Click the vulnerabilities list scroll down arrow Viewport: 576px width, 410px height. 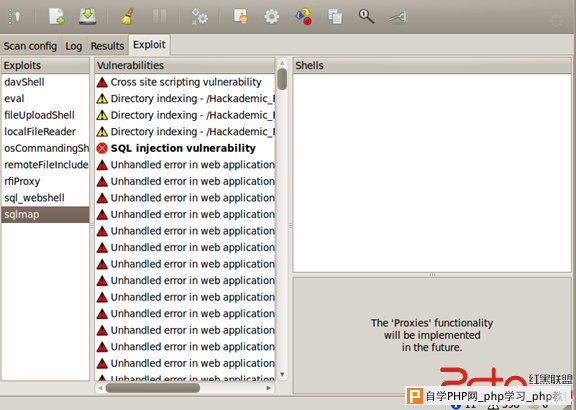click(282, 374)
